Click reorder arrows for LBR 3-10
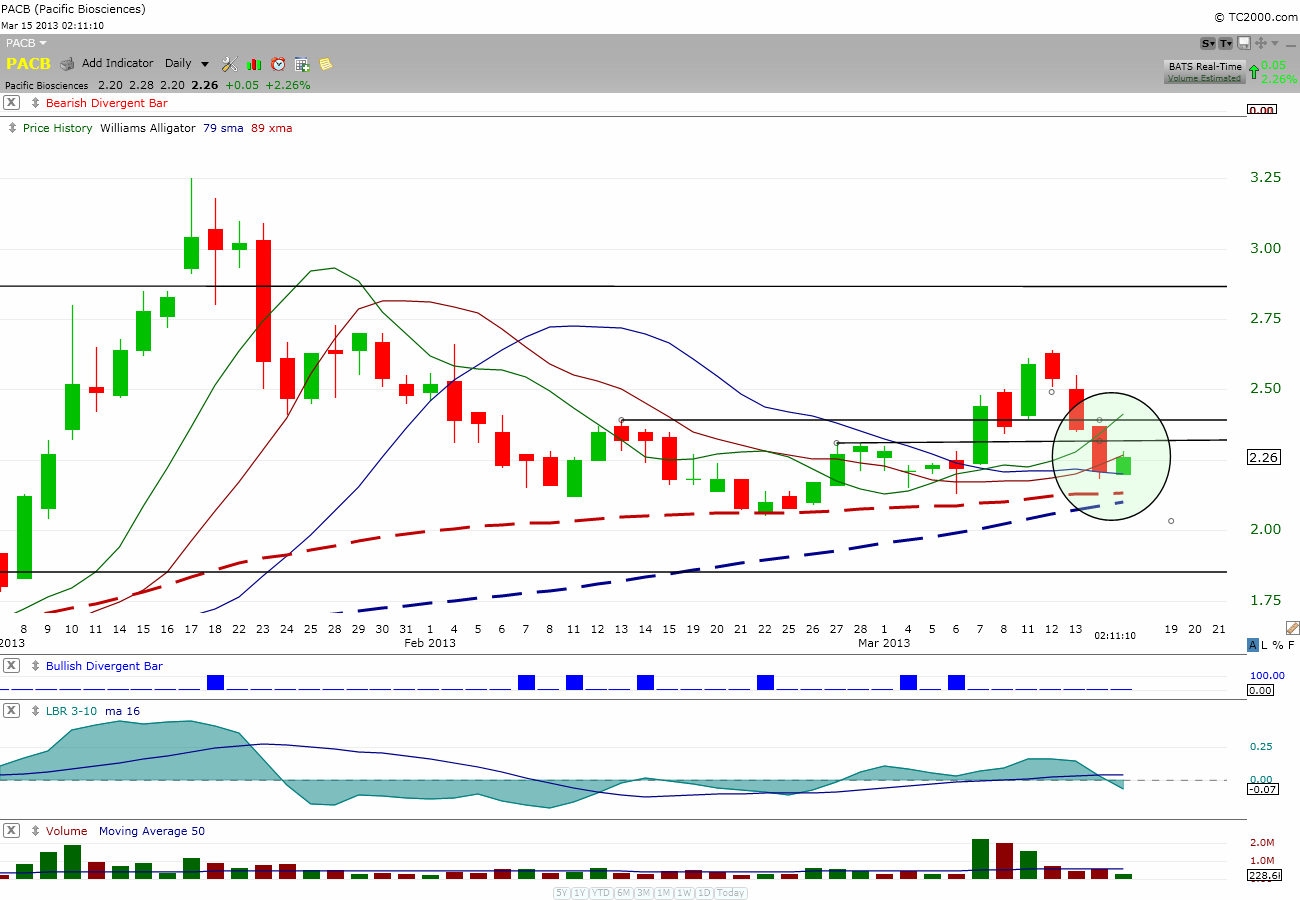Image resolution: width=1300 pixels, height=900 pixels. (36, 711)
